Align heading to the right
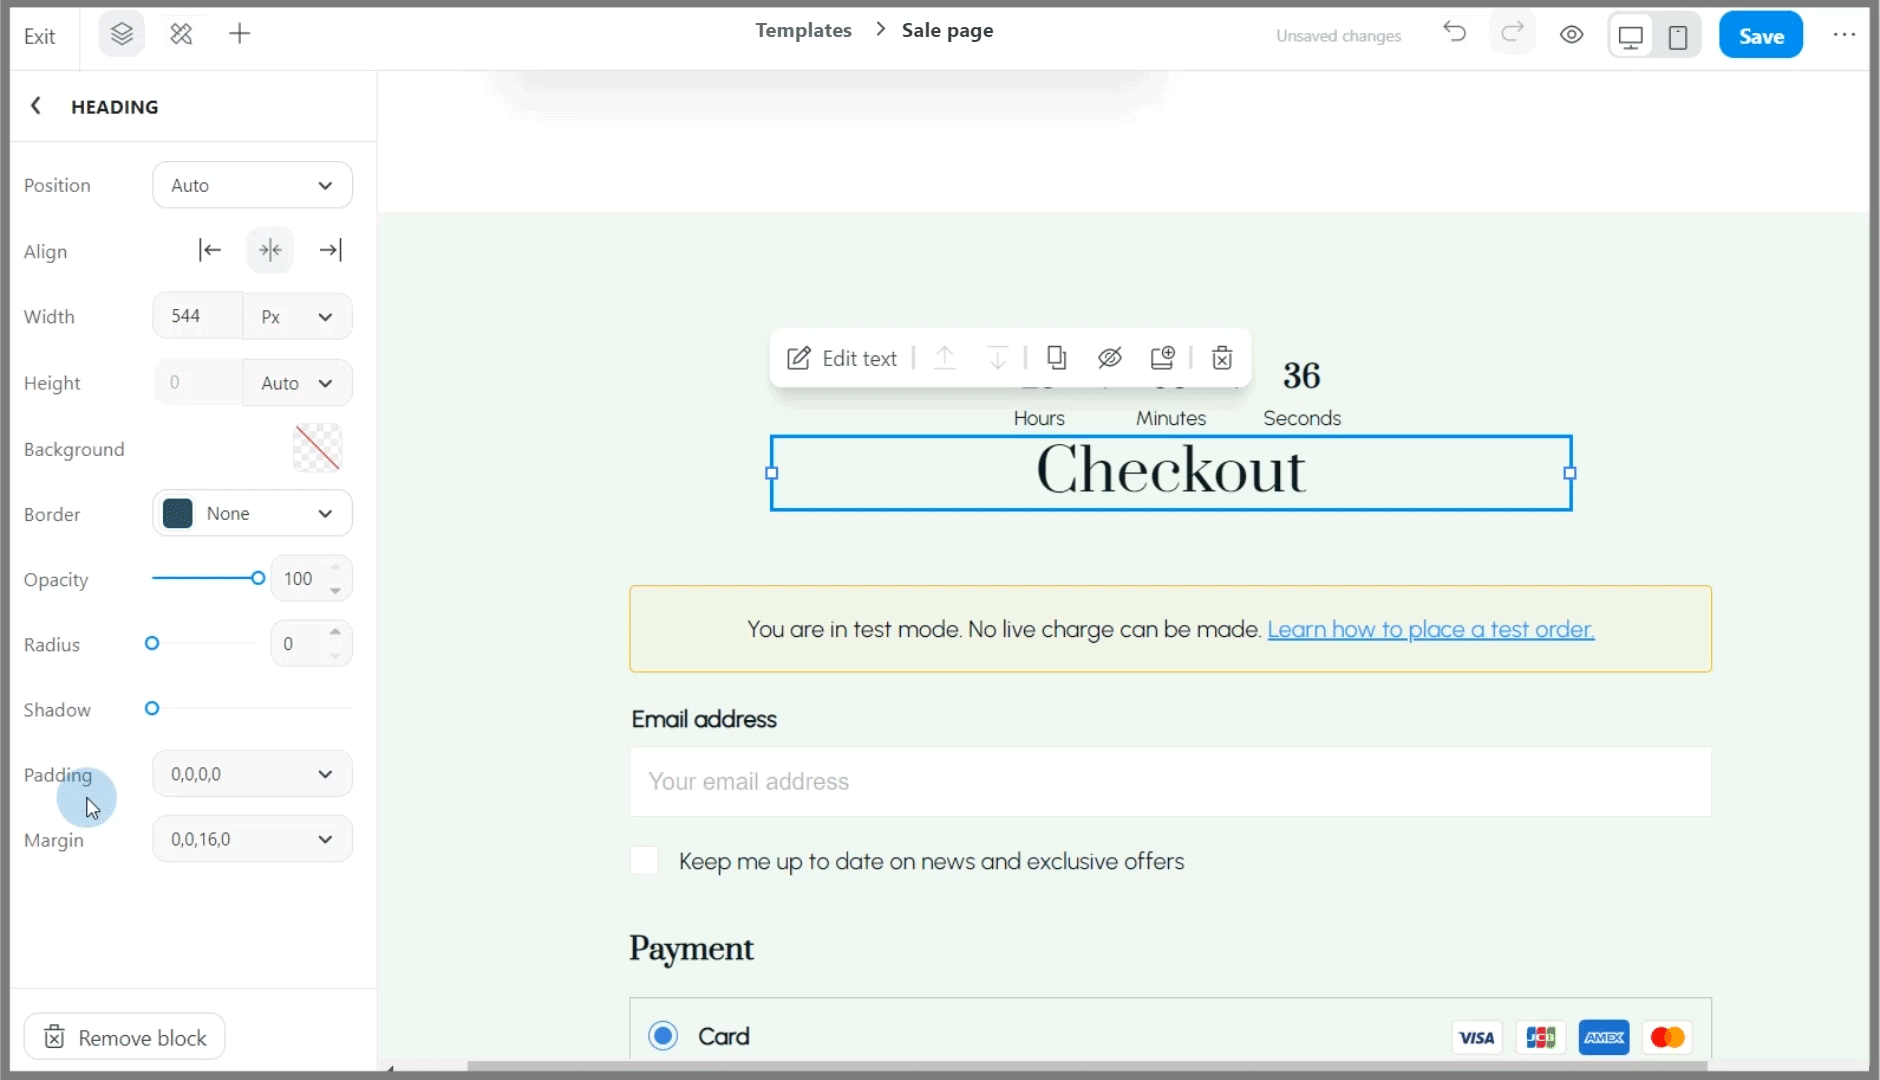The width and height of the screenshot is (1880, 1080). [330, 250]
